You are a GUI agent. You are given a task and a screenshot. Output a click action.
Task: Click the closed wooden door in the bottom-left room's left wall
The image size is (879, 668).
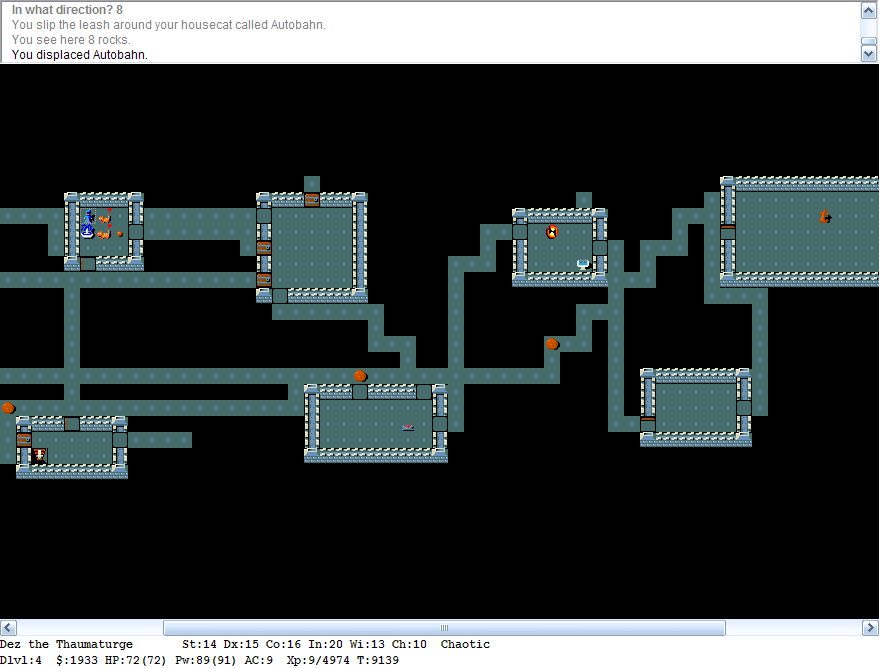[24, 439]
